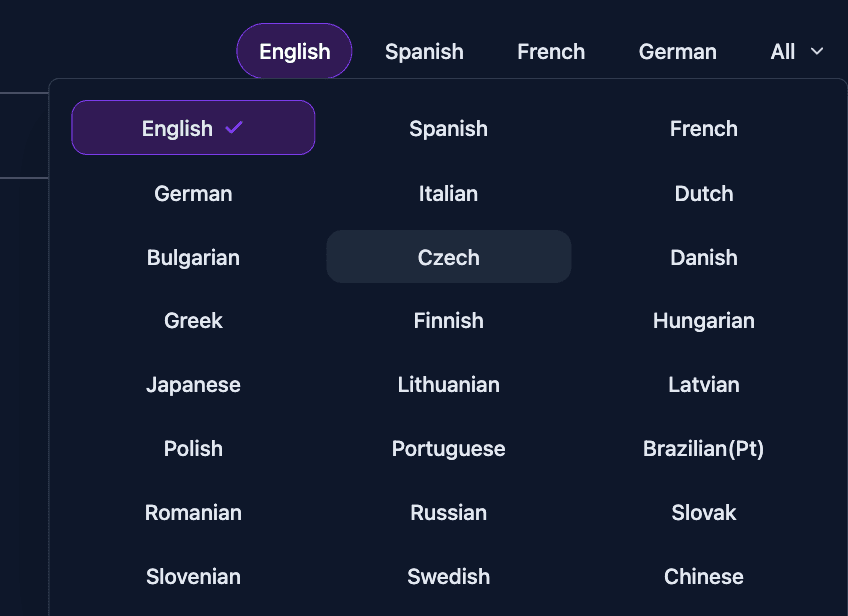Screen dimensions: 848x616
Task: Select Japanese as the language
Action: click(x=193, y=384)
